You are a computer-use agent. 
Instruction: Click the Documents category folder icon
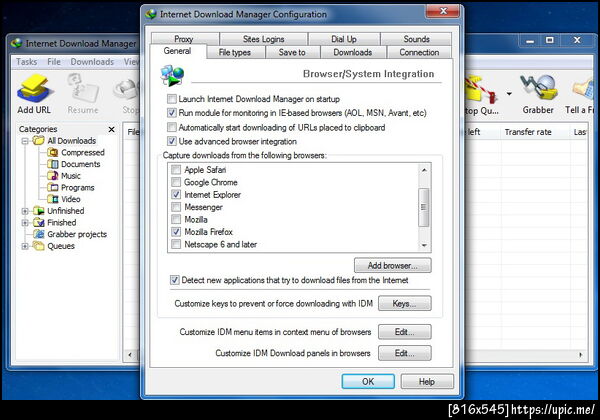click(52, 164)
